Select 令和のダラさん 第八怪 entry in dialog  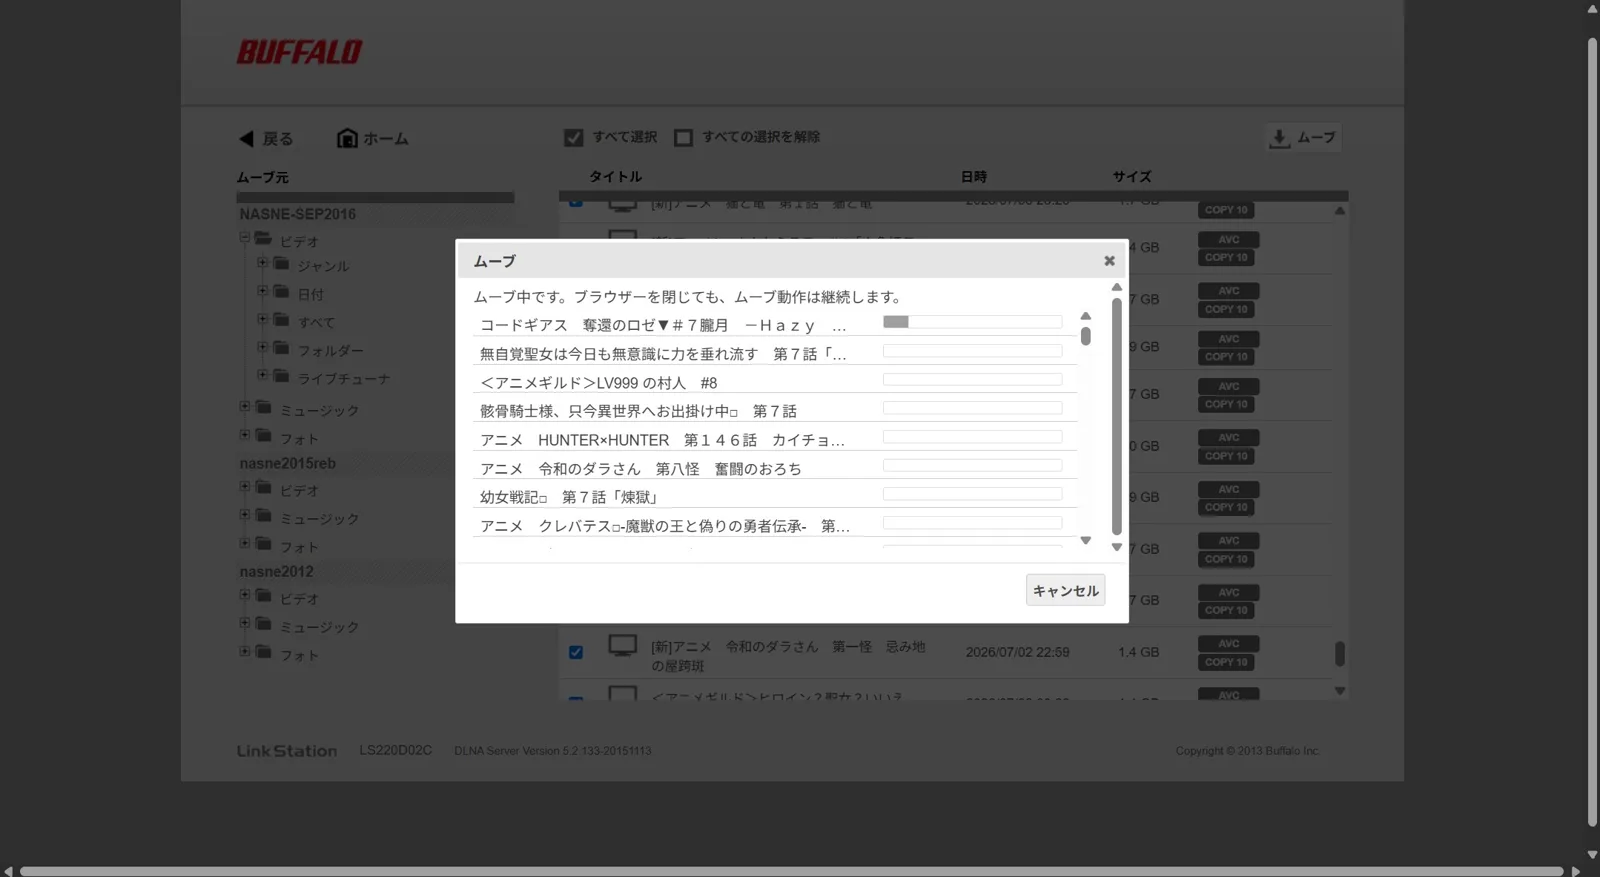pos(641,469)
